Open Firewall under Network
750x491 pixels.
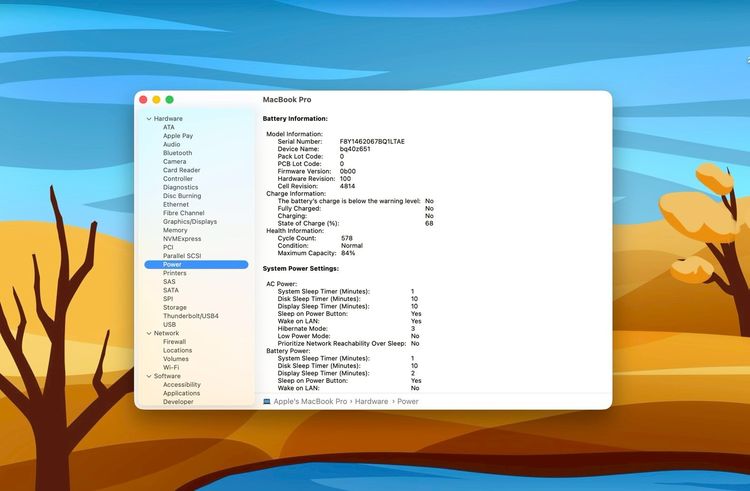pos(174,342)
